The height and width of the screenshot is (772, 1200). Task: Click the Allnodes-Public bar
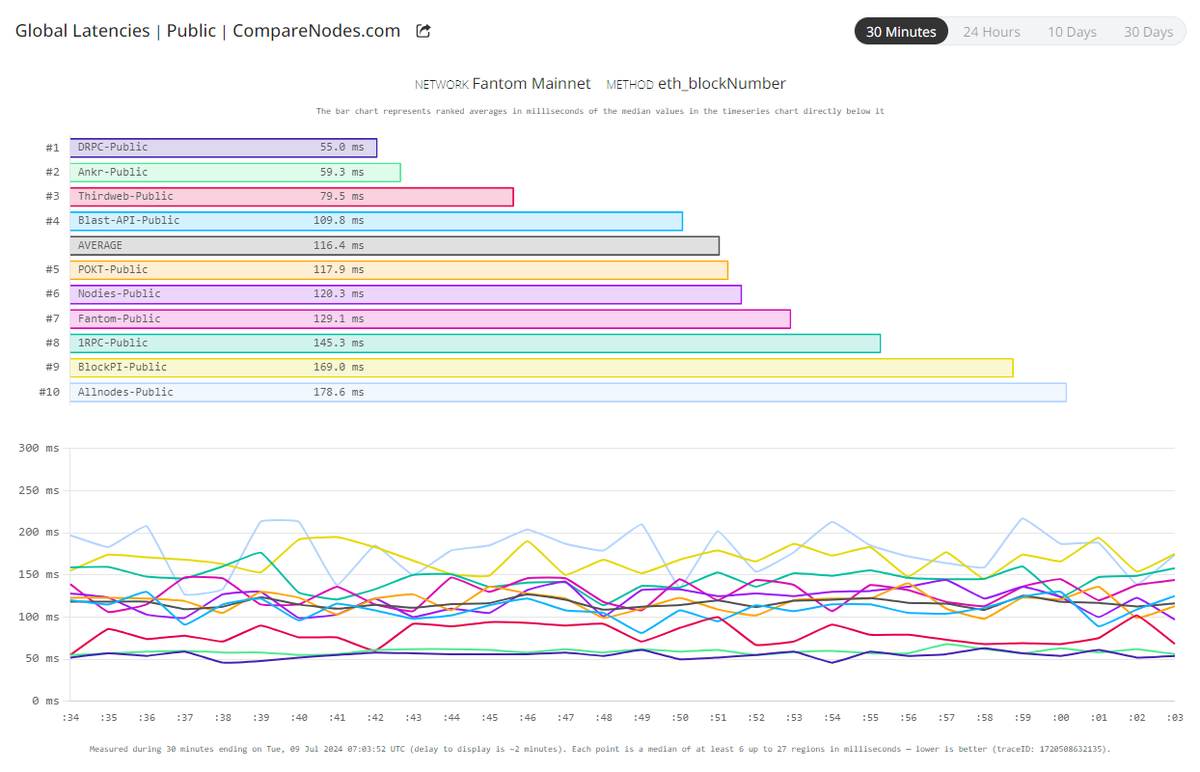coord(568,392)
